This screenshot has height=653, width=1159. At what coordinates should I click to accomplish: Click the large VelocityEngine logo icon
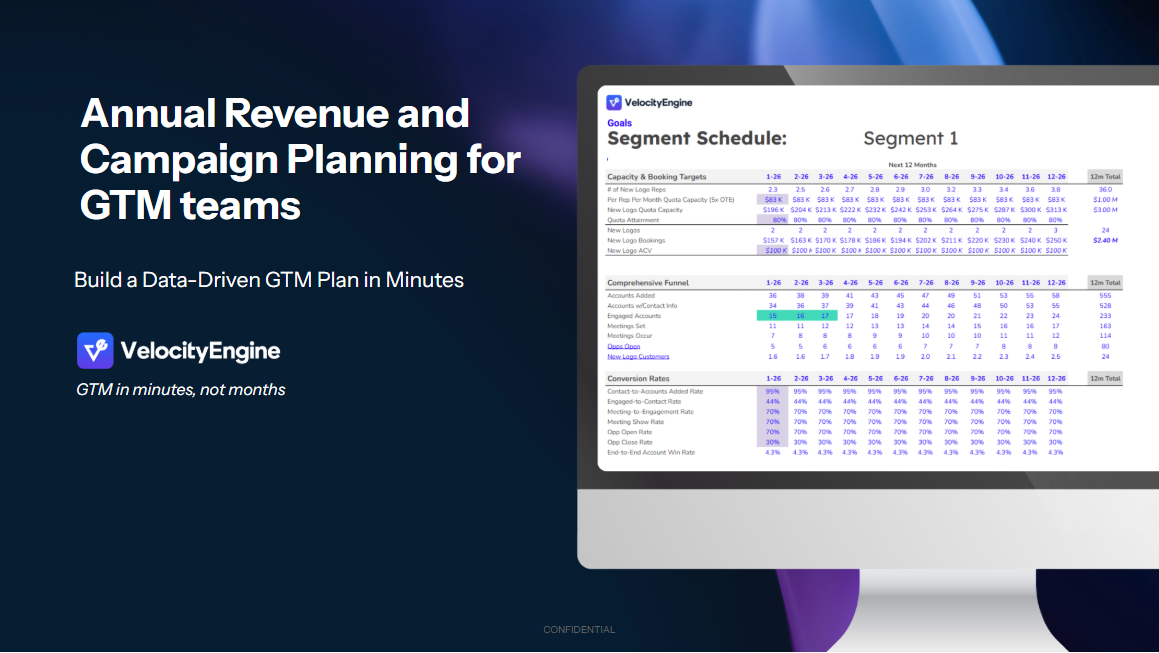[x=95, y=351]
